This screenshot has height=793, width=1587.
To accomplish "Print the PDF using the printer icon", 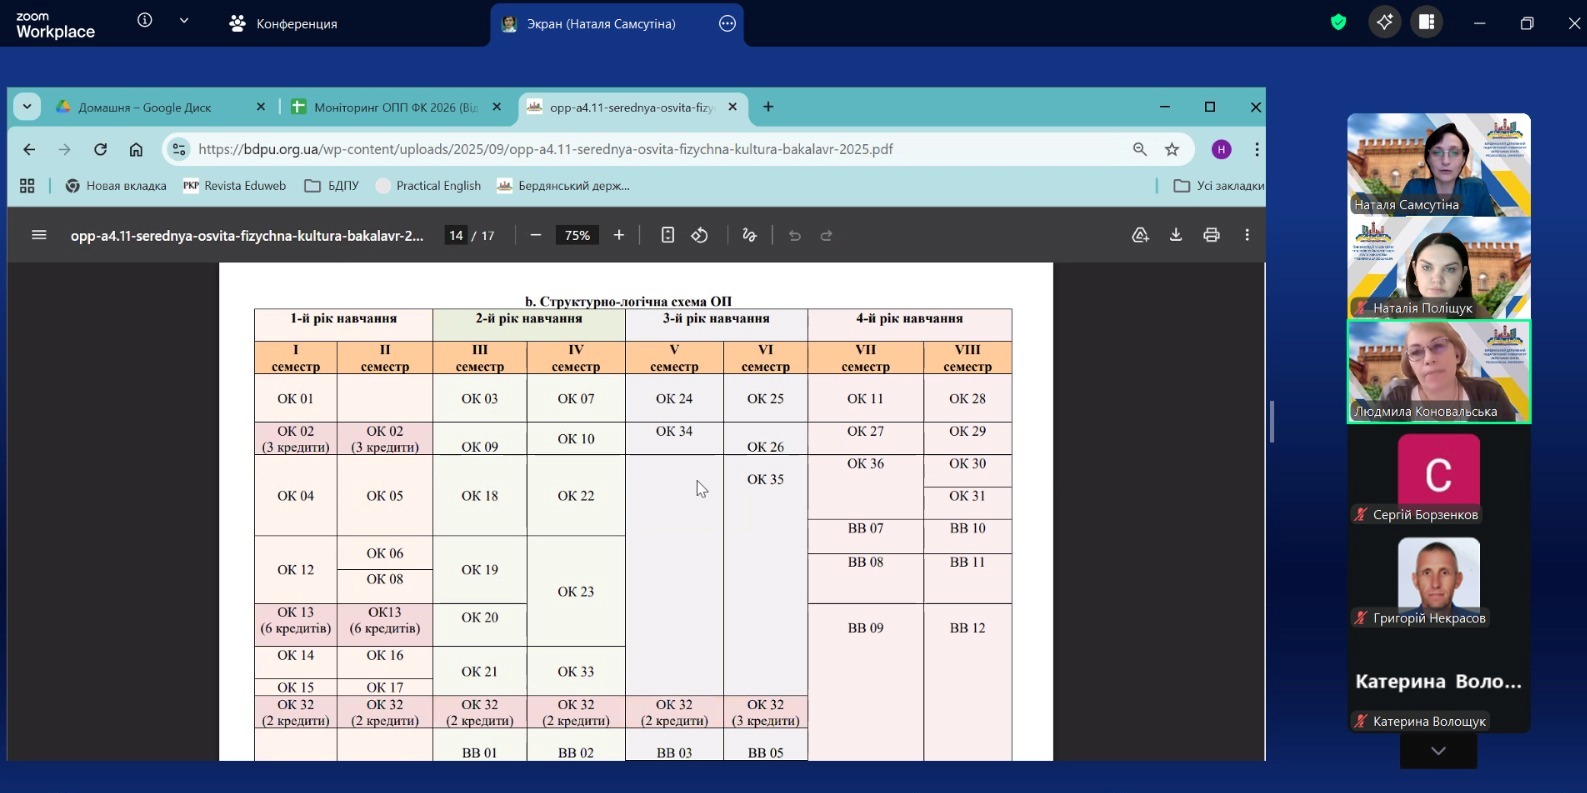I will click(1211, 235).
